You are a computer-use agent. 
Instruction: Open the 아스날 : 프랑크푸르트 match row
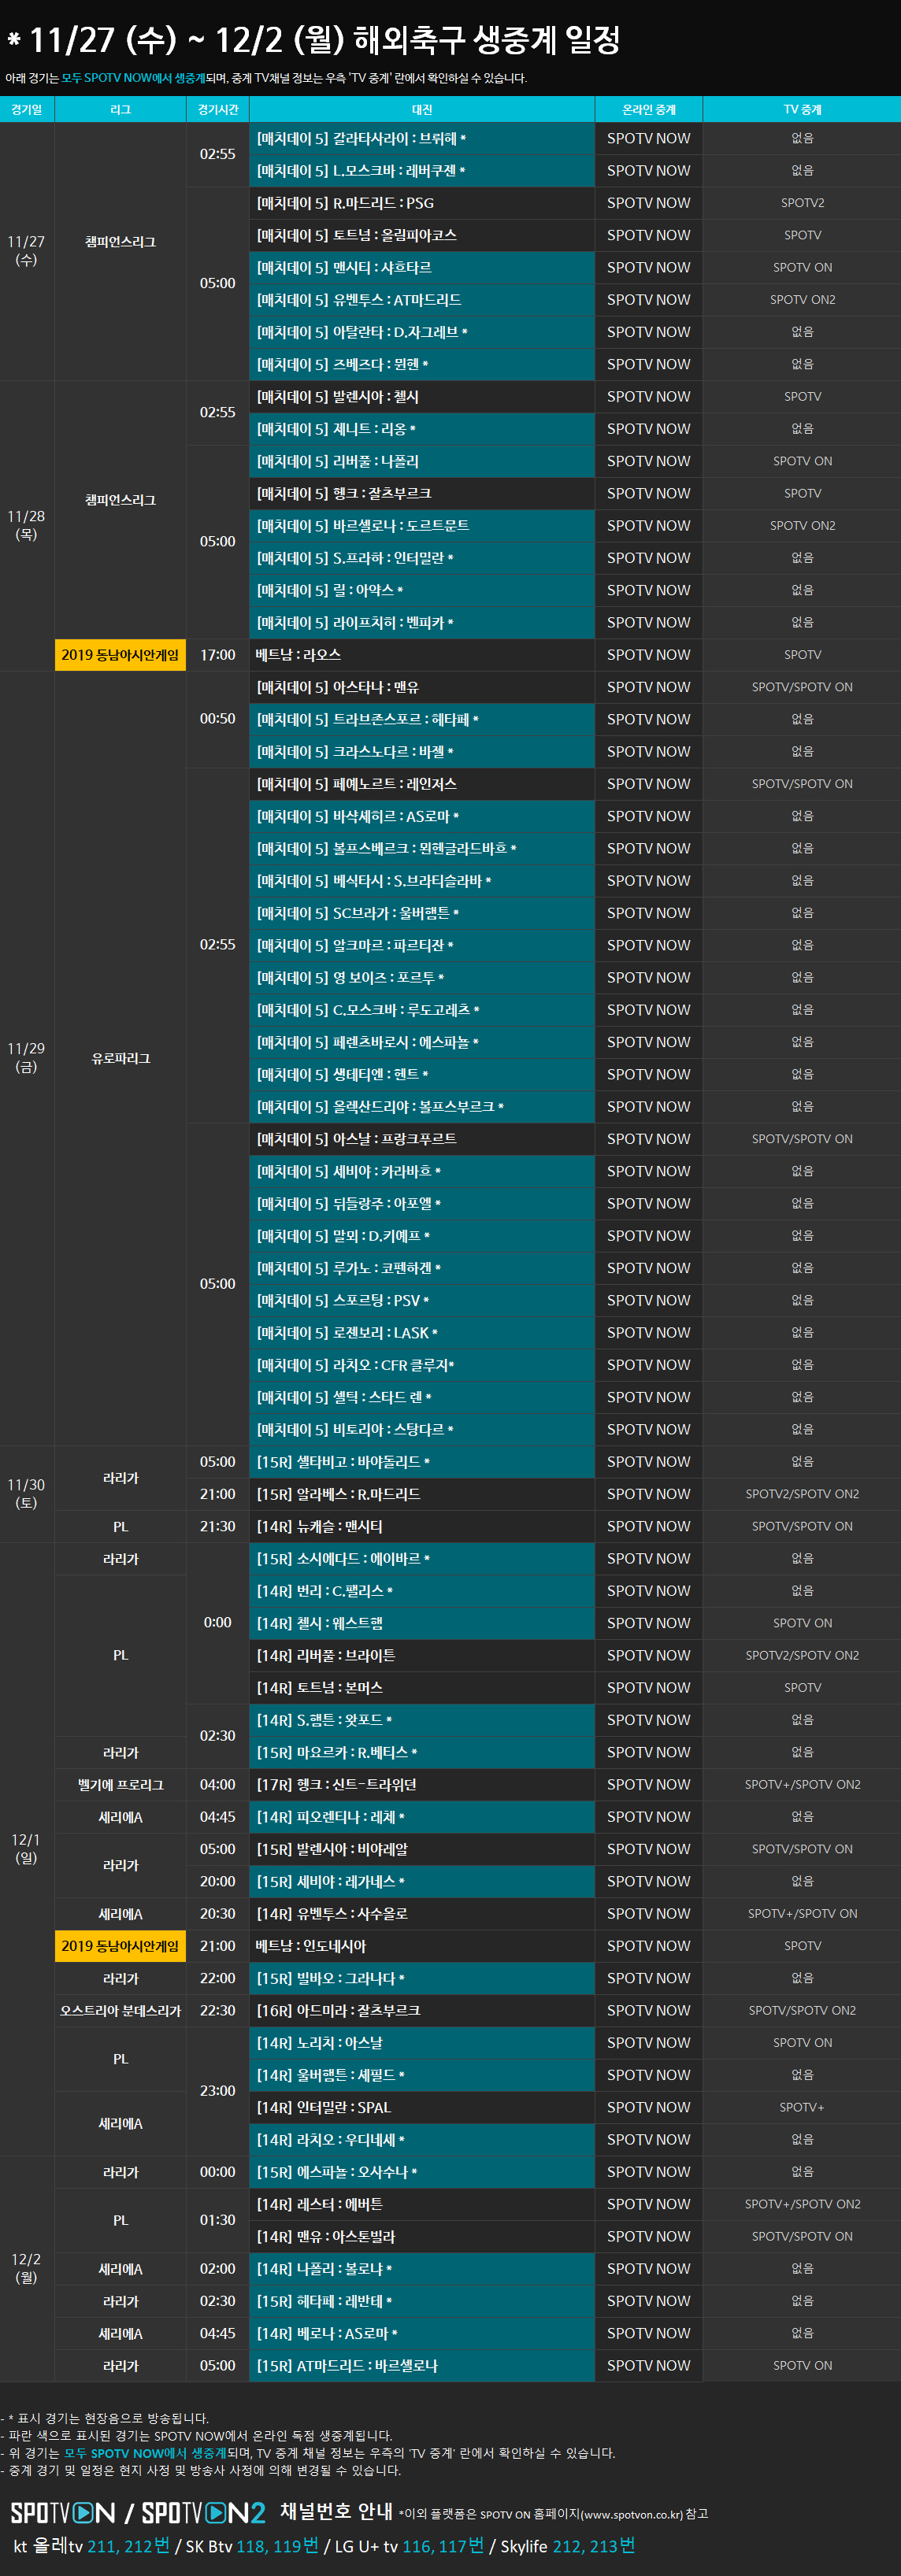422,1139
